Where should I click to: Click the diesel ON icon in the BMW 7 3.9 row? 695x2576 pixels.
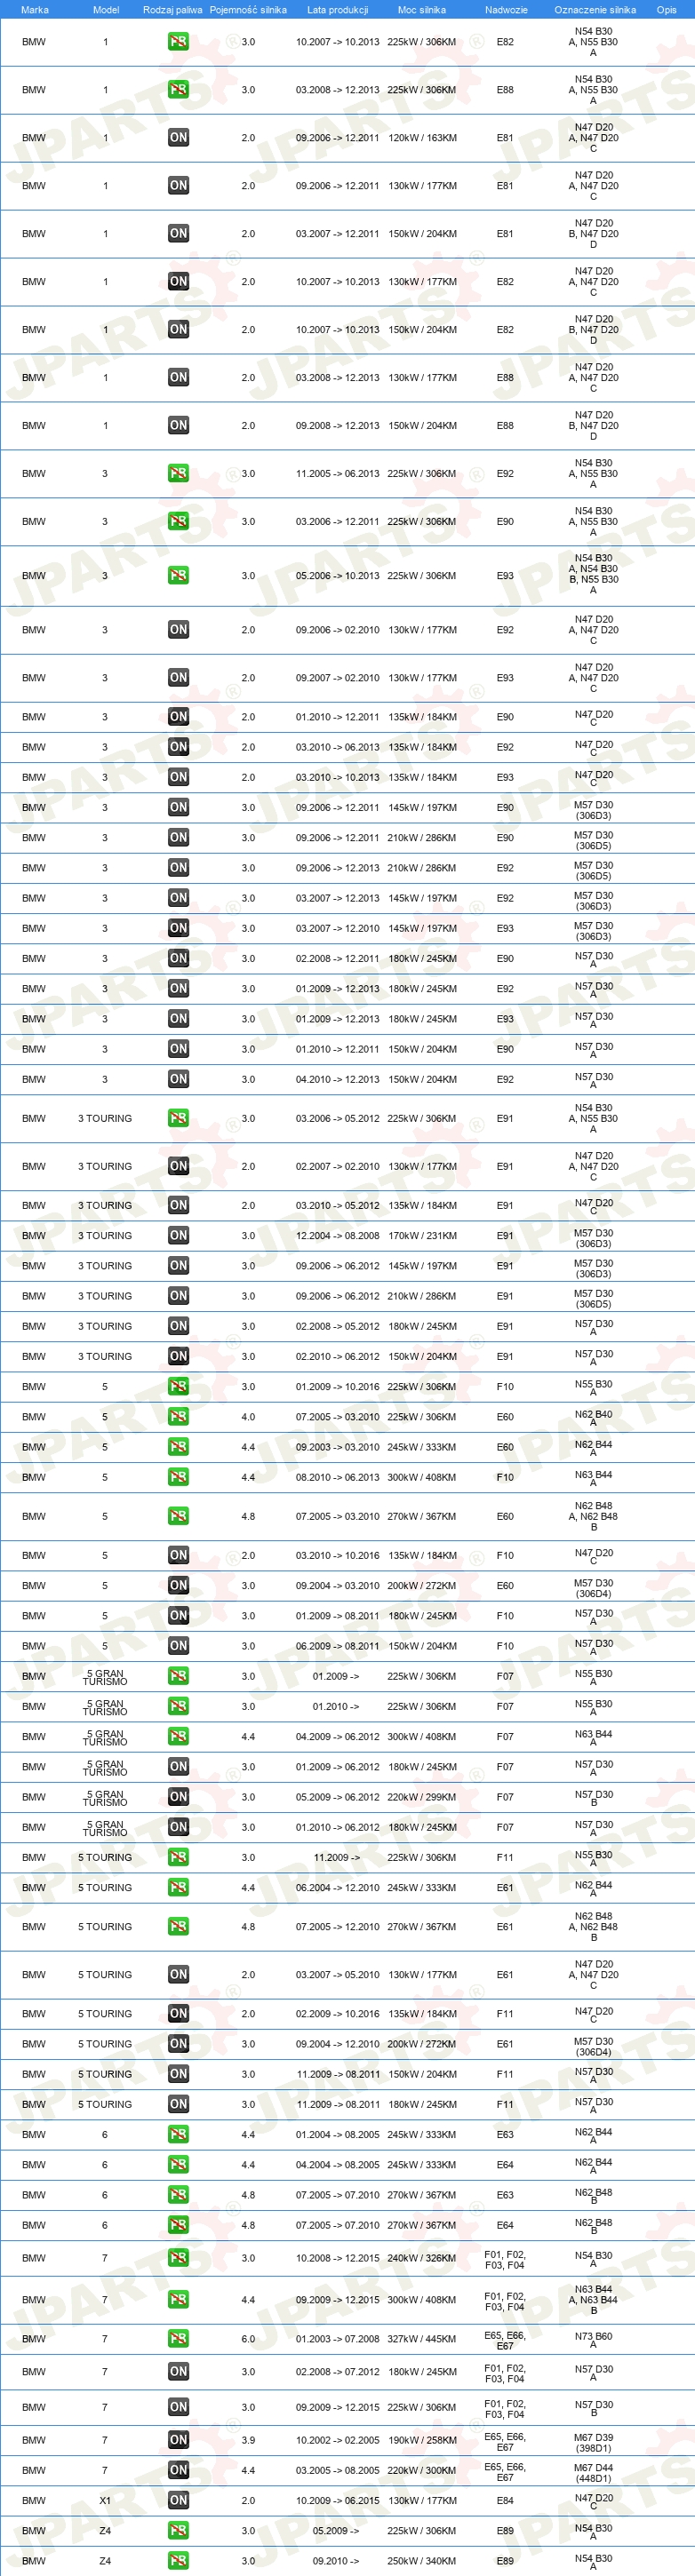[x=178, y=2440]
